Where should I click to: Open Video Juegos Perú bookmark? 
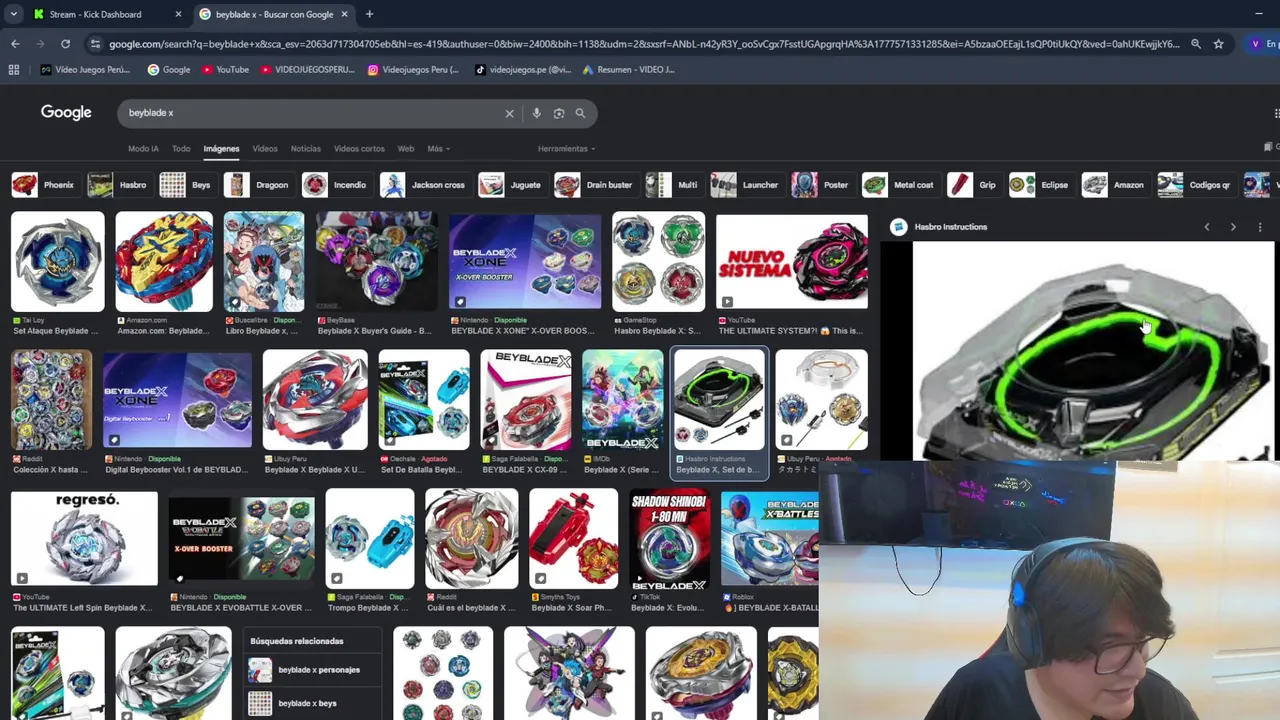(x=85, y=70)
